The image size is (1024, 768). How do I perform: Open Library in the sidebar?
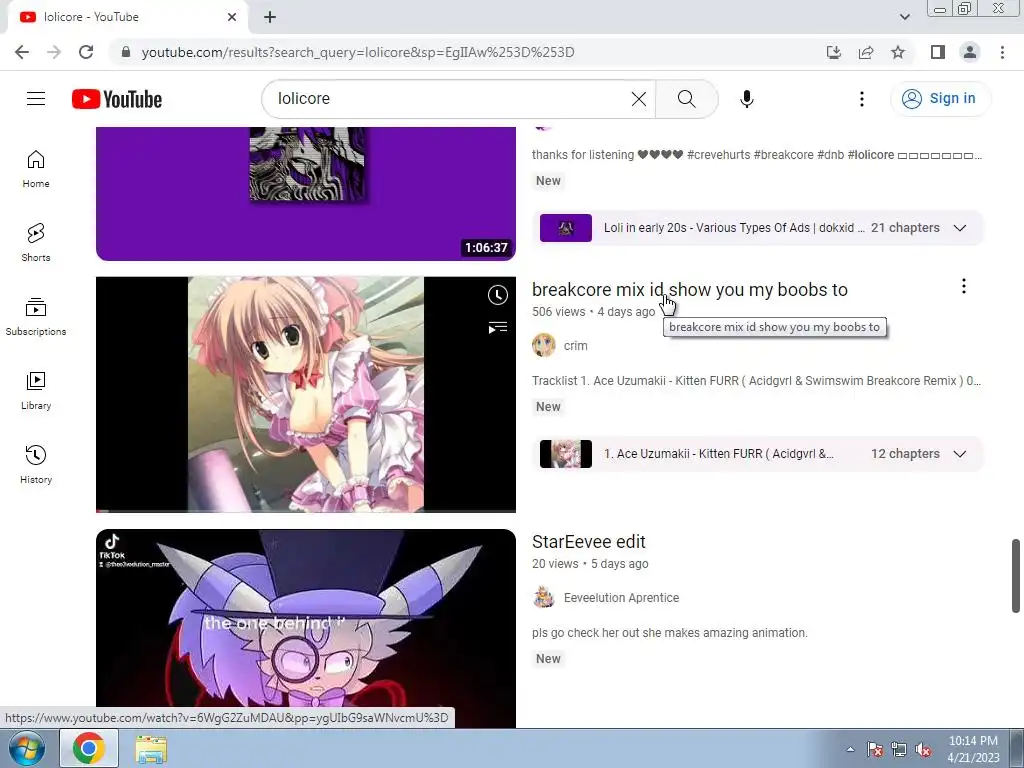[x=36, y=391]
